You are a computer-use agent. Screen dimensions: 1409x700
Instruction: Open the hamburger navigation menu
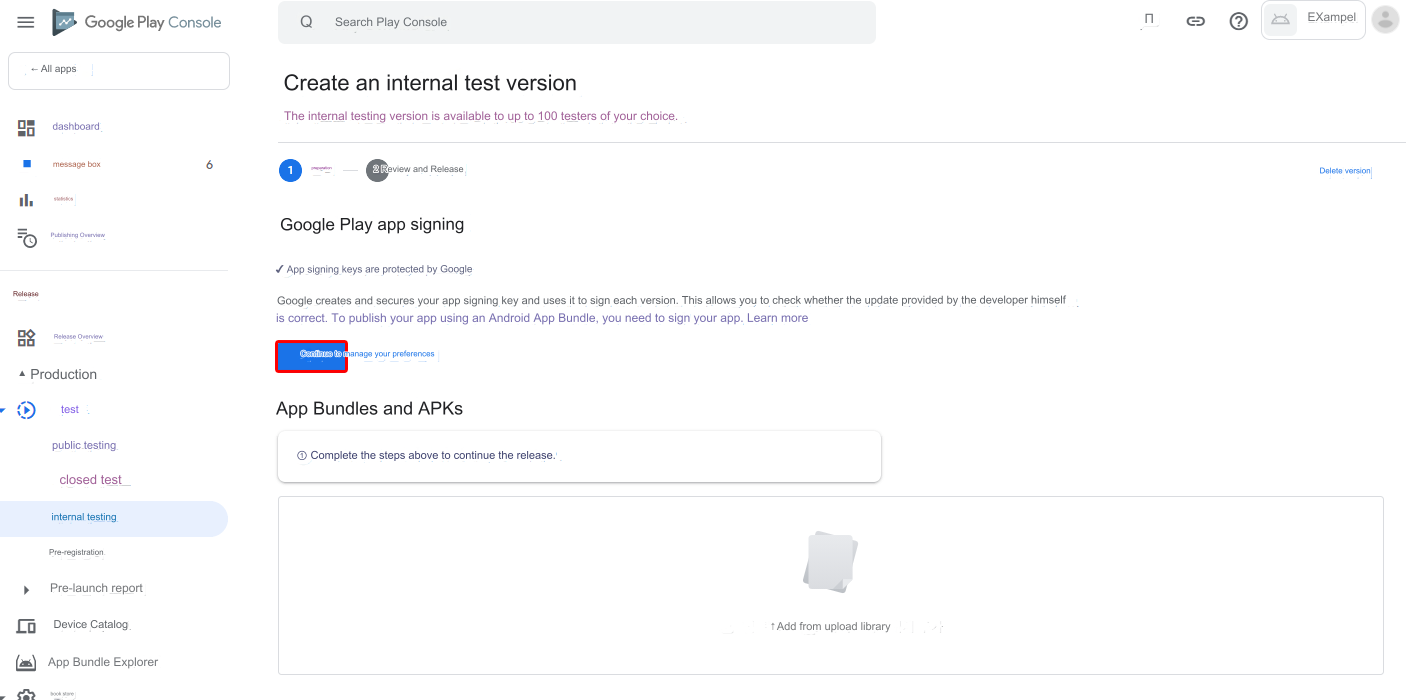[x=26, y=22]
